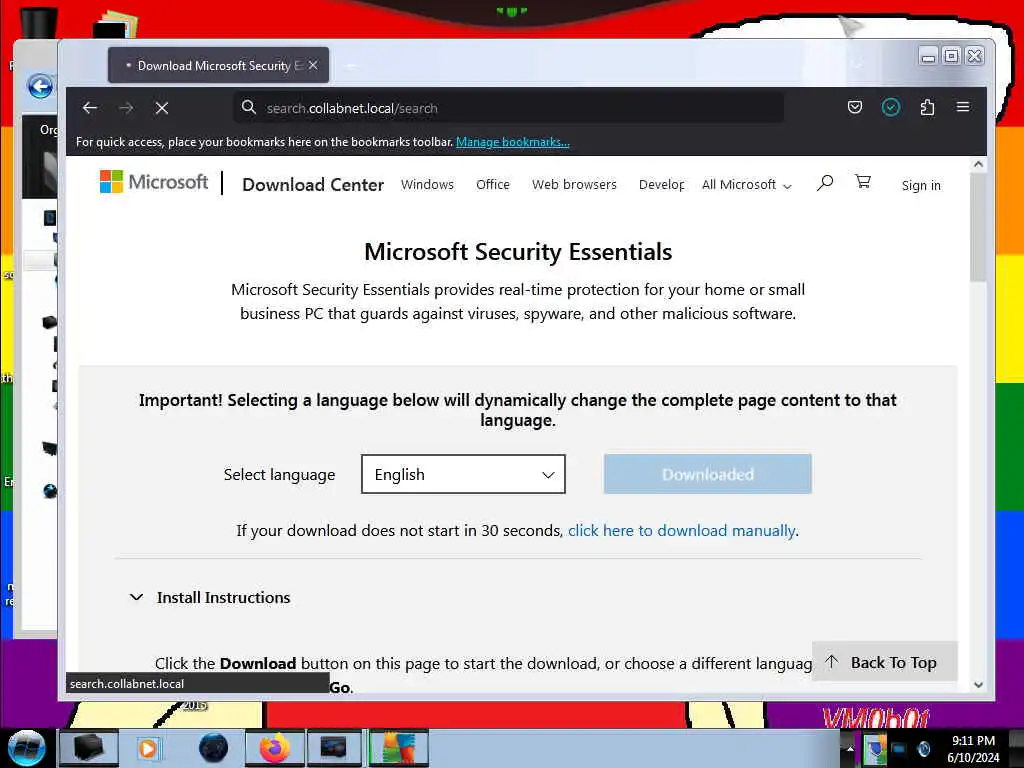Show hidden tray icons arrow
This screenshot has height=768, width=1024.
pyautogui.click(x=850, y=748)
